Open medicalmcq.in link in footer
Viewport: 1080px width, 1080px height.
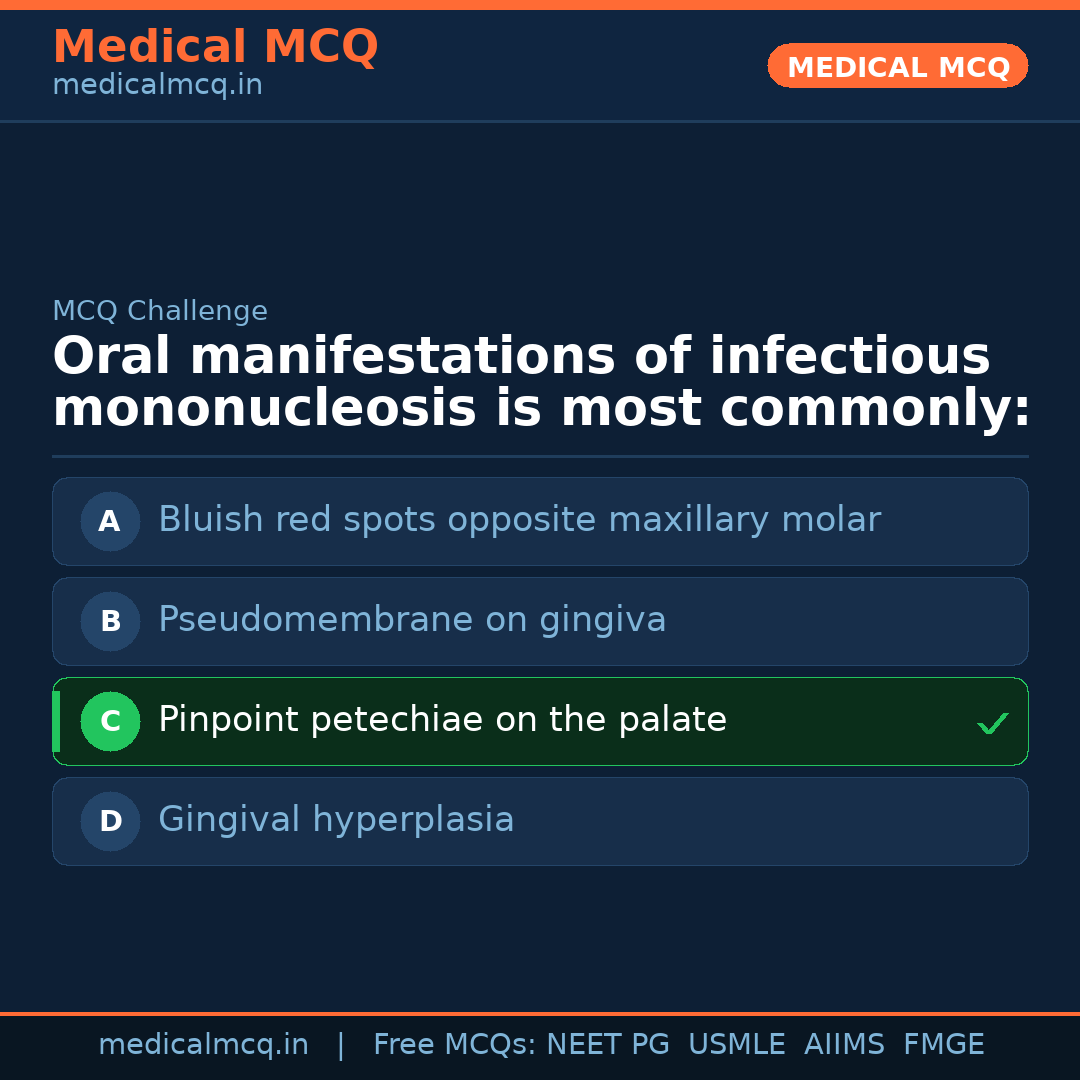pos(203,1045)
